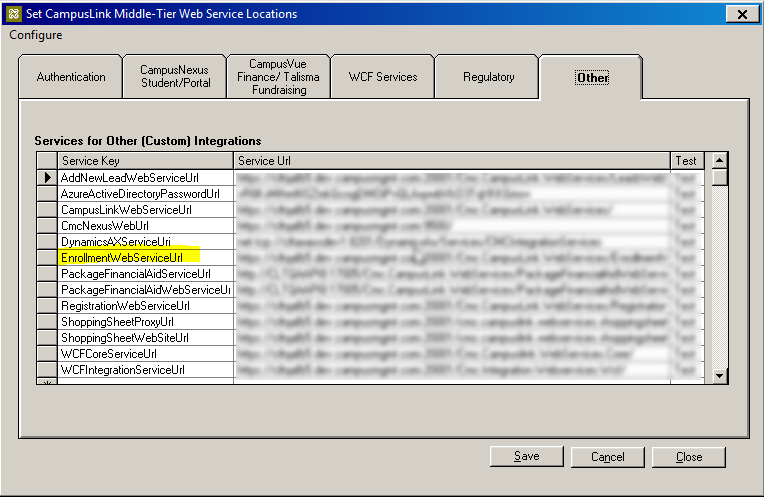Image resolution: width=764 pixels, height=497 pixels.
Task: Click the Cancel button
Action: (x=607, y=457)
